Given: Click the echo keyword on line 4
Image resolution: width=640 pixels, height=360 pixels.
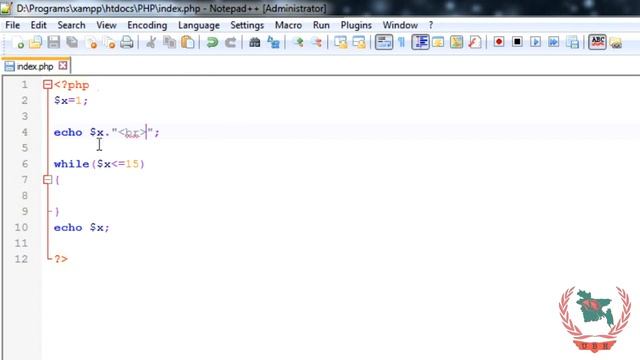Looking at the screenshot, I should (x=68, y=132).
